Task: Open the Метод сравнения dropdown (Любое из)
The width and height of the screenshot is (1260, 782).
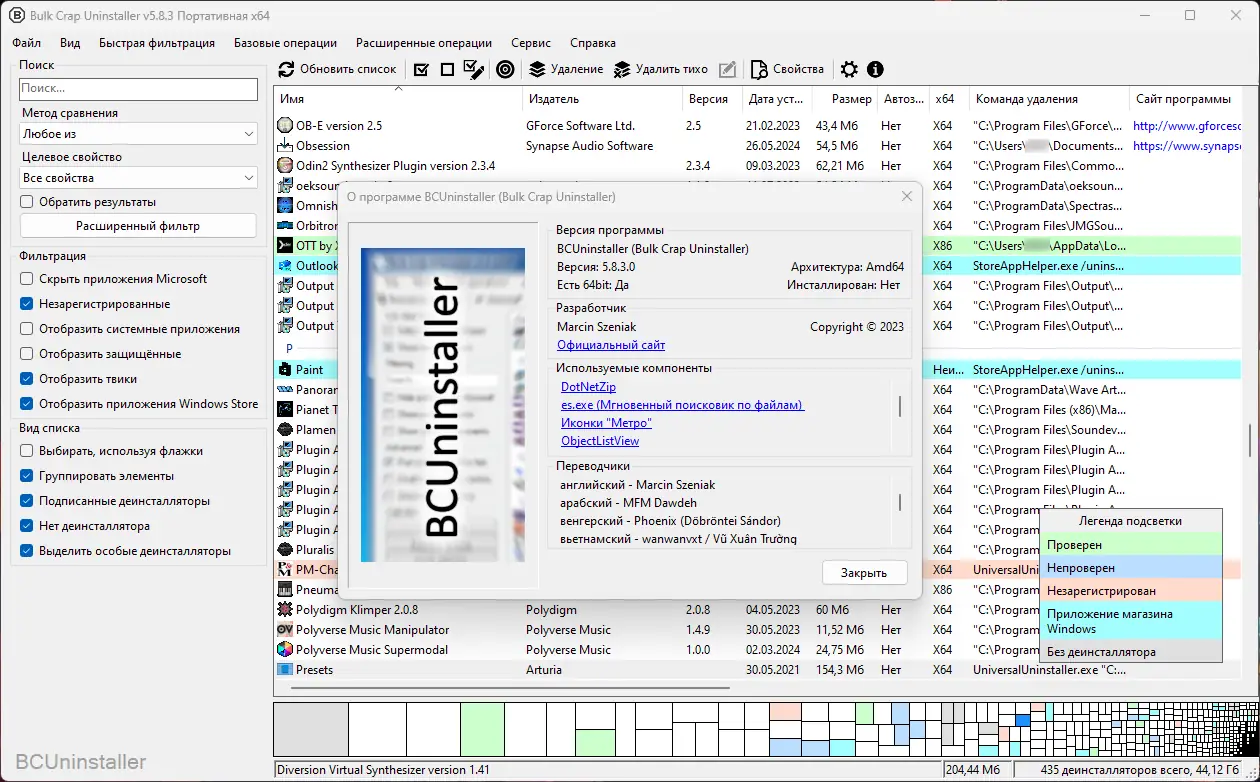Action: [x=138, y=134]
